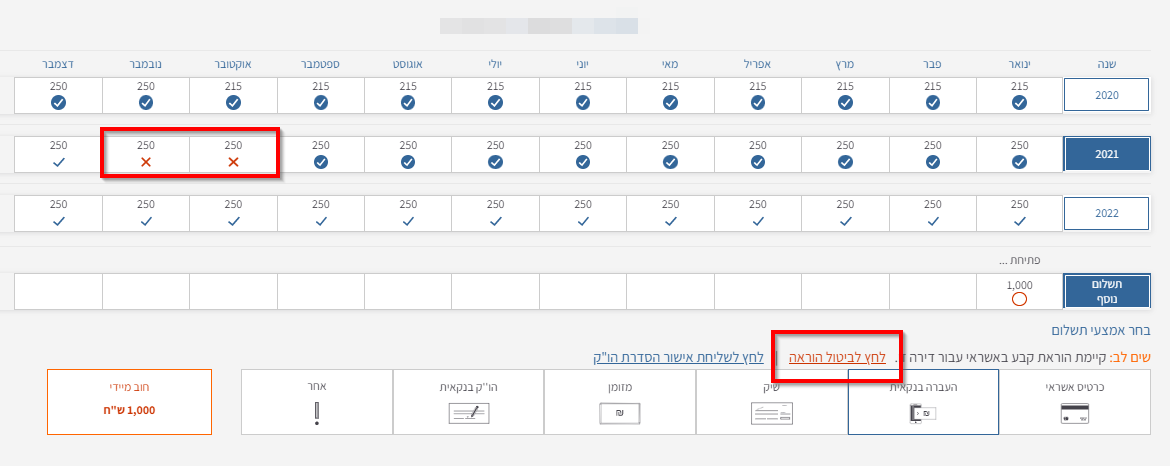Toggle the January 2020 payment checkmark

(1019, 103)
